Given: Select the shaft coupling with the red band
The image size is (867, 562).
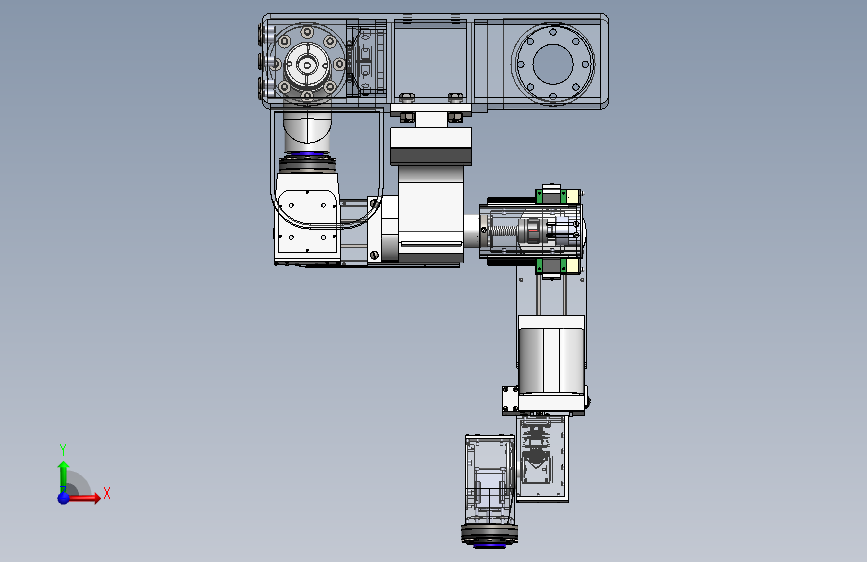Looking at the screenshot, I should 532,231.
